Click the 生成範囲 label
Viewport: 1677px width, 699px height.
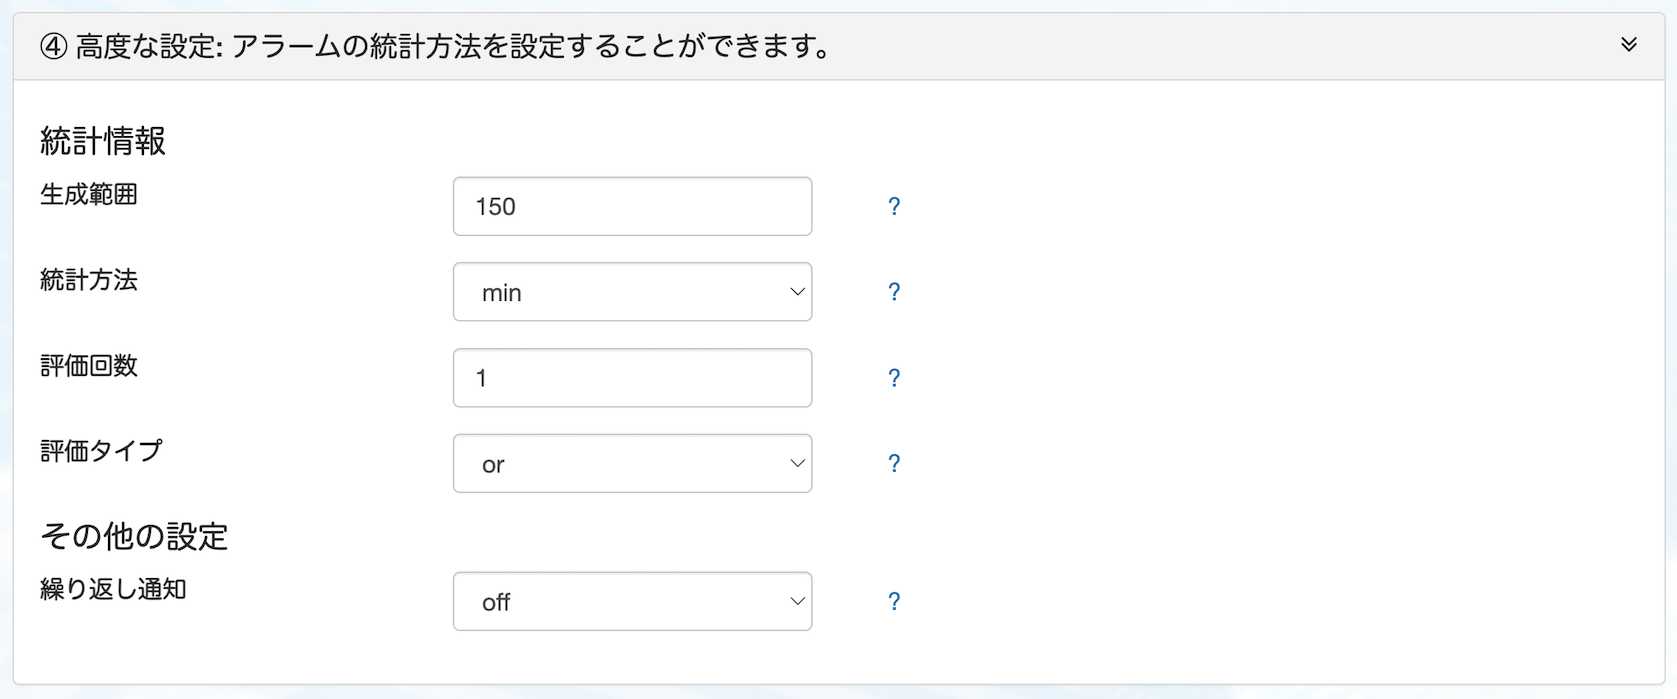(x=89, y=195)
